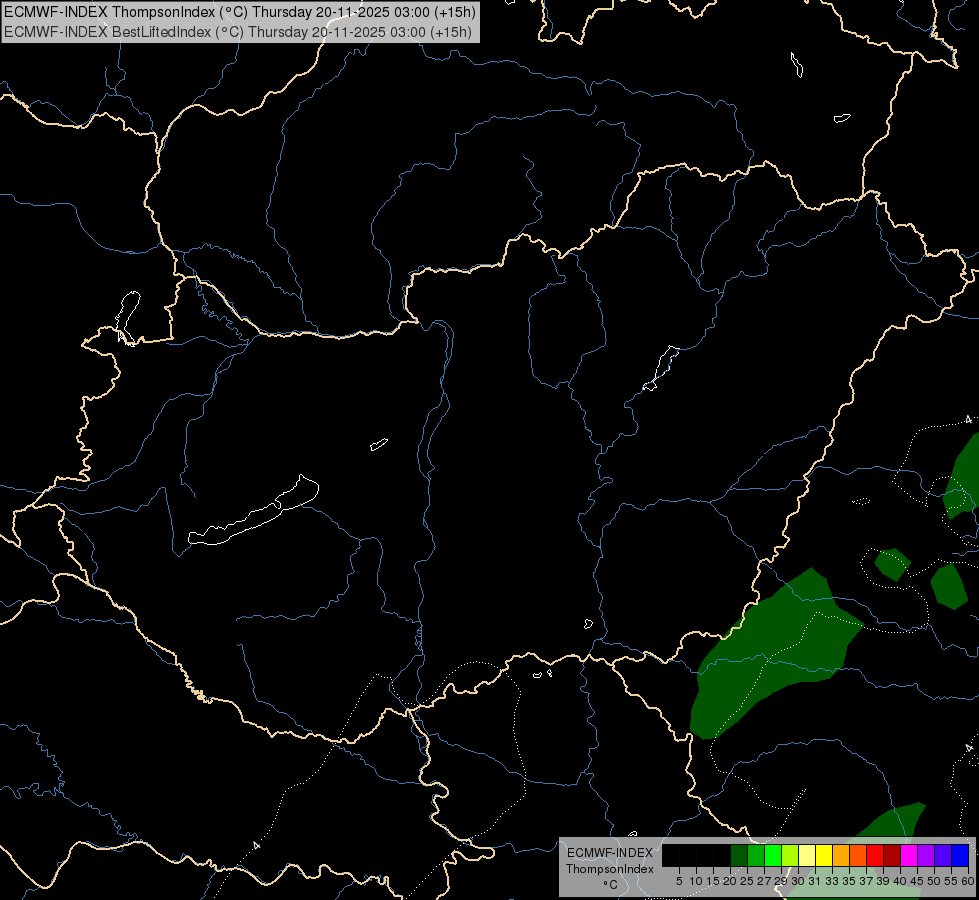Click the large elongated lake outline (Balaton)

tap(255, 512)
